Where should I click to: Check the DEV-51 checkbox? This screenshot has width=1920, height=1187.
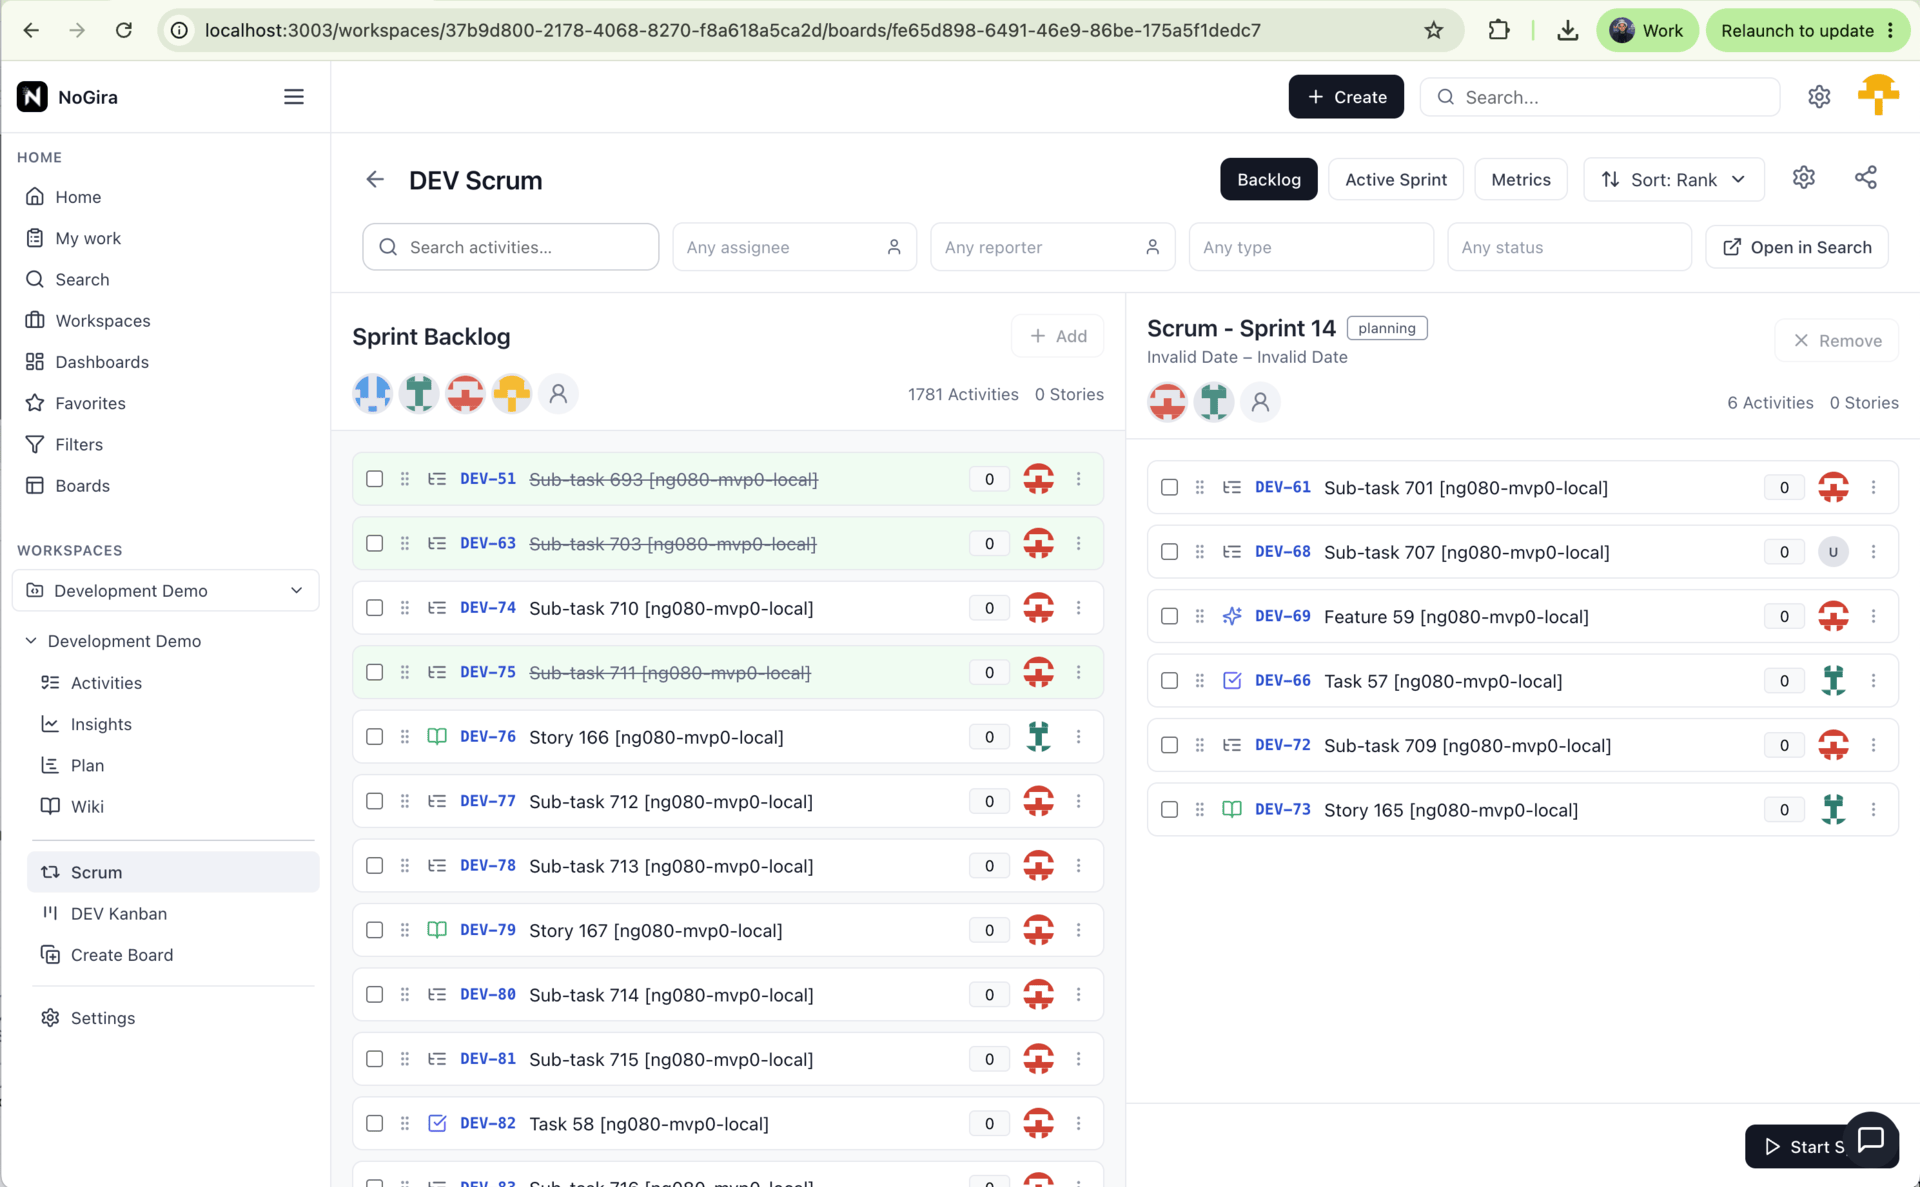pyautogui.click(x=375, y=479)
